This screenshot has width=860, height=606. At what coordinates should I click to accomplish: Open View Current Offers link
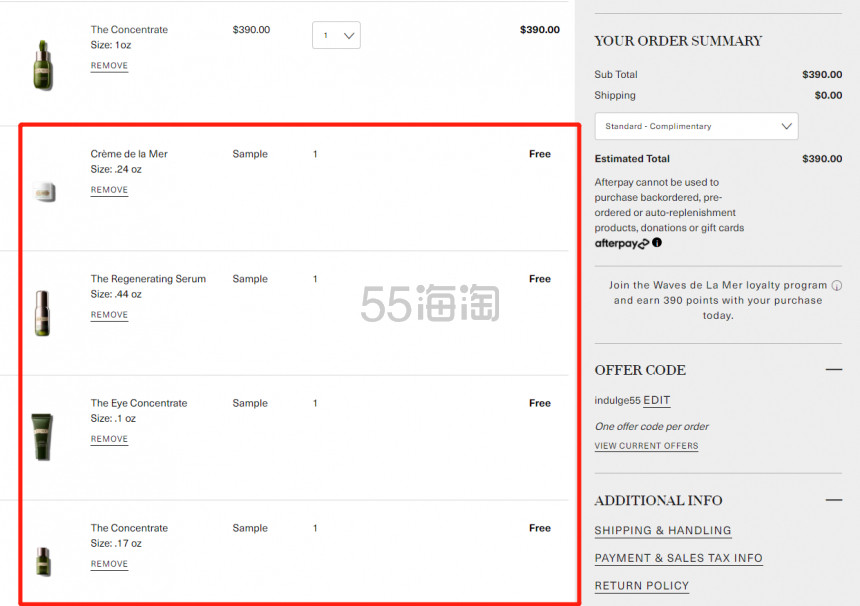646,446
